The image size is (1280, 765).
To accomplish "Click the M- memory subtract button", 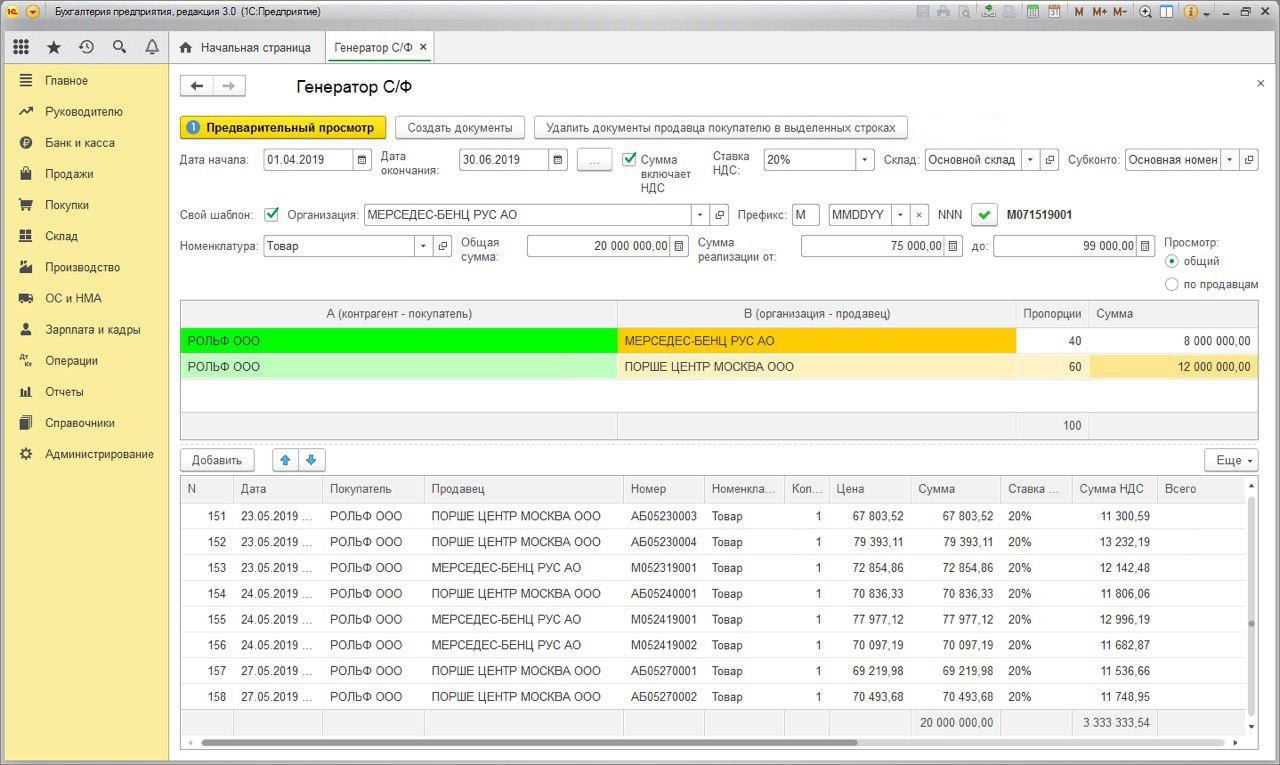I will 1120,12.
